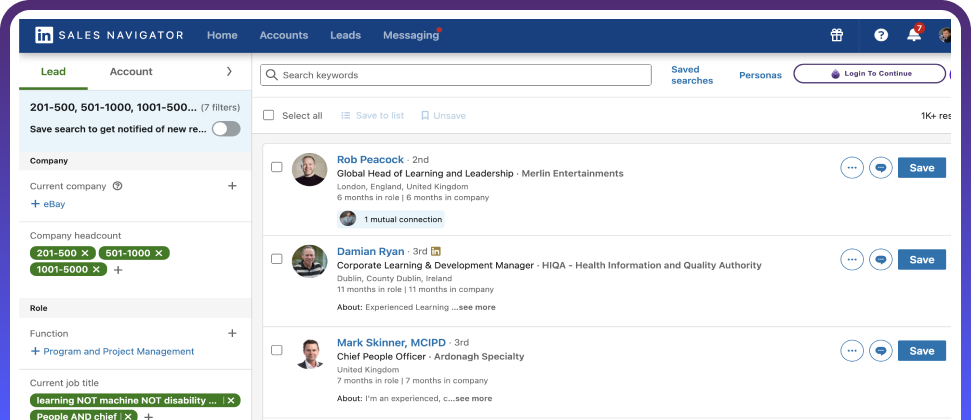Add another current job title
The height and width of the screenshot is (420, 971).
149,416
